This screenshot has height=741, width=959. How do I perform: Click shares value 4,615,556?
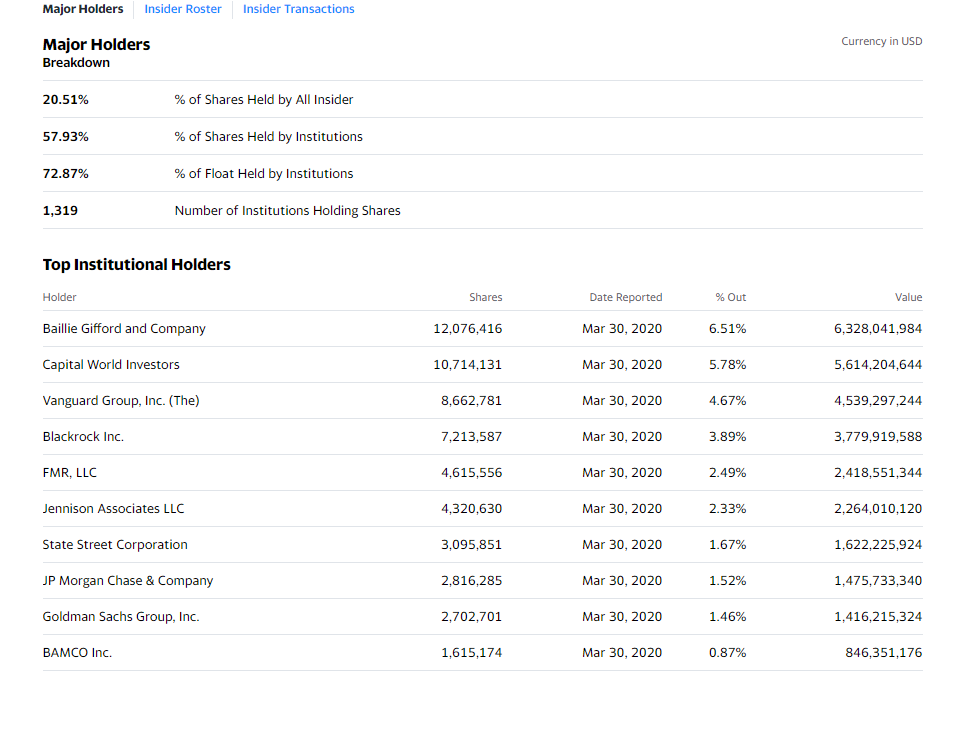[472, 473]
